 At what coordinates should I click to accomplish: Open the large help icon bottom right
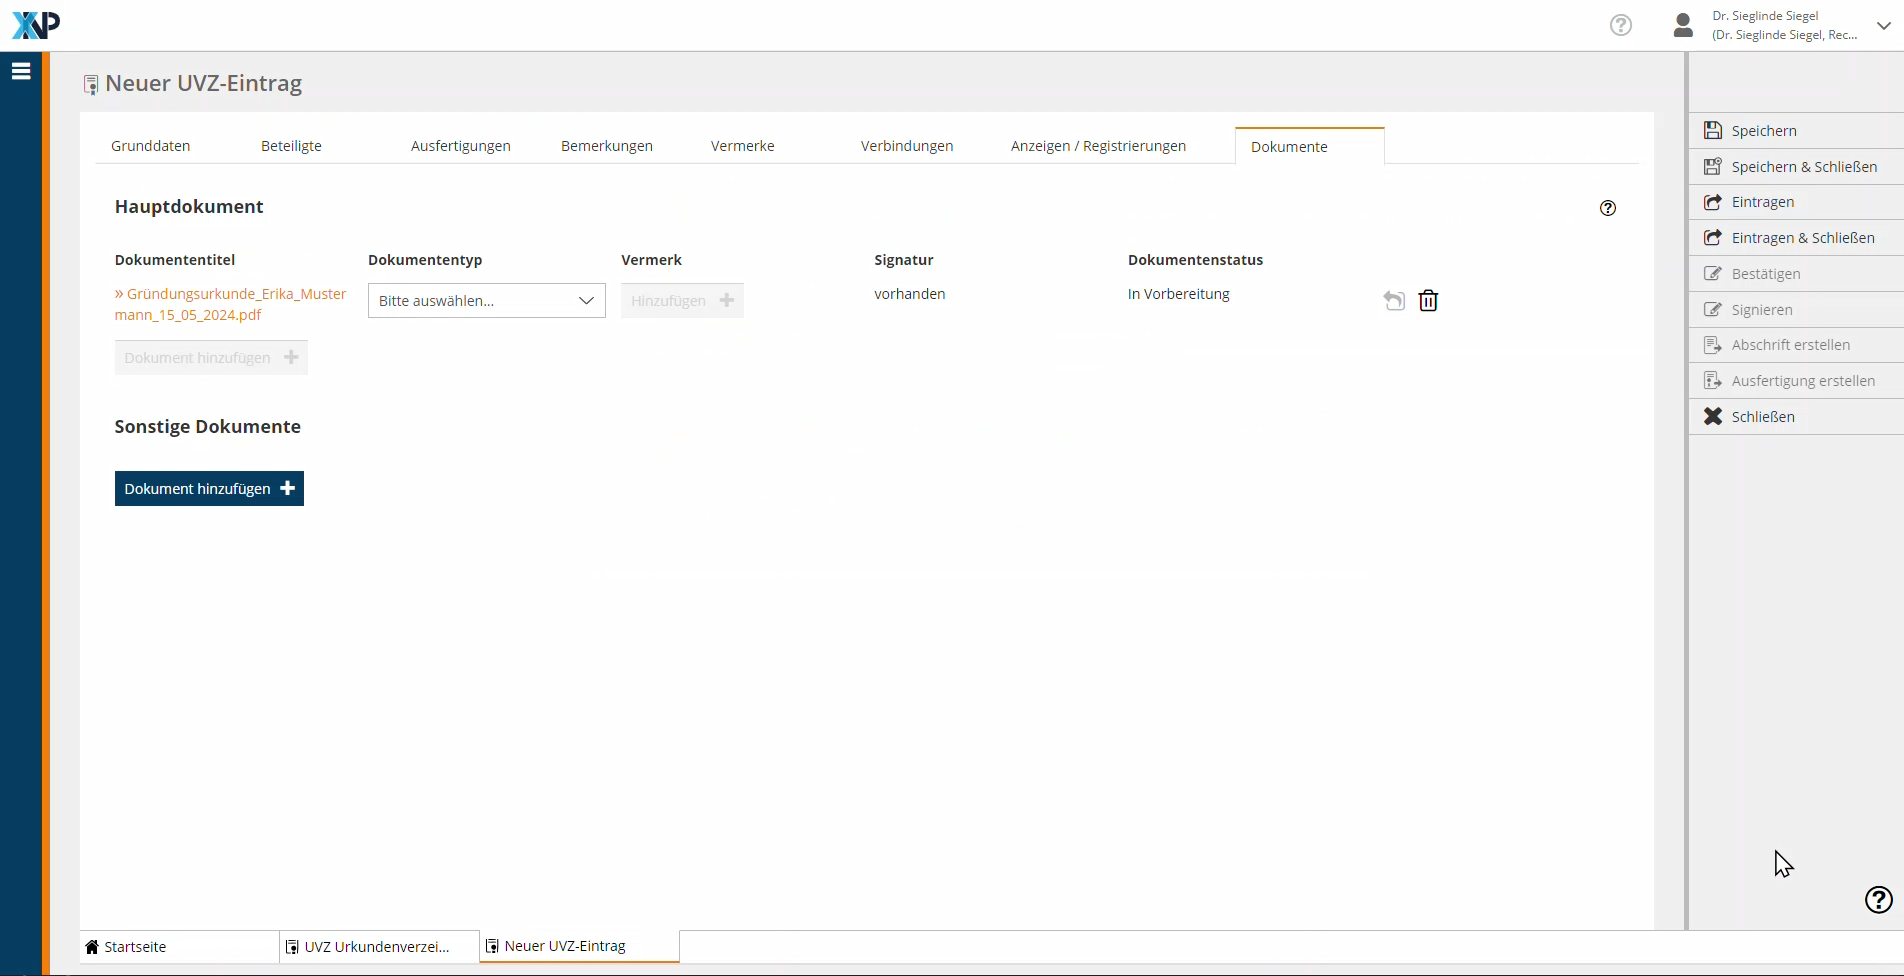[1878, 900]
